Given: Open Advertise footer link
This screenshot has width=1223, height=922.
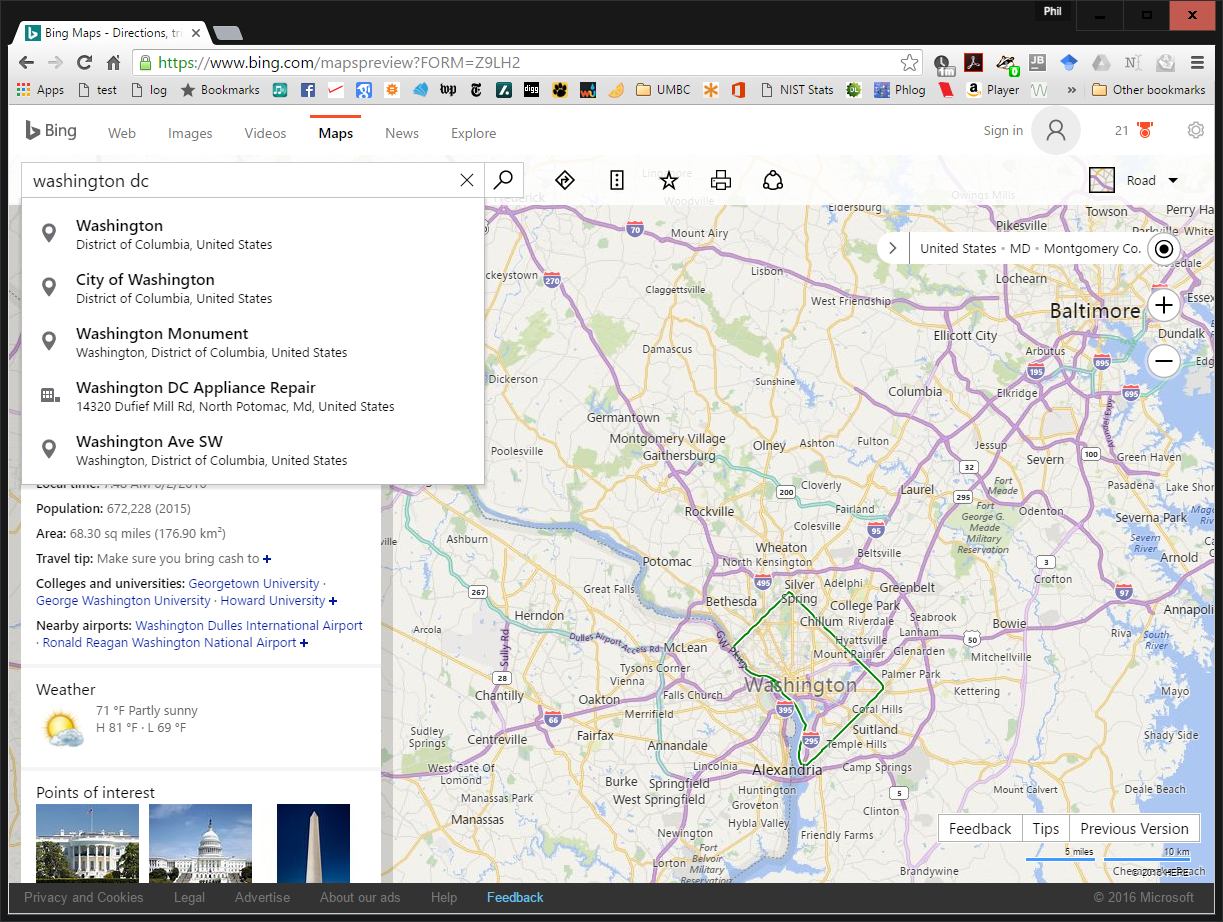Looking at the screenshot, I should (262, 897).
